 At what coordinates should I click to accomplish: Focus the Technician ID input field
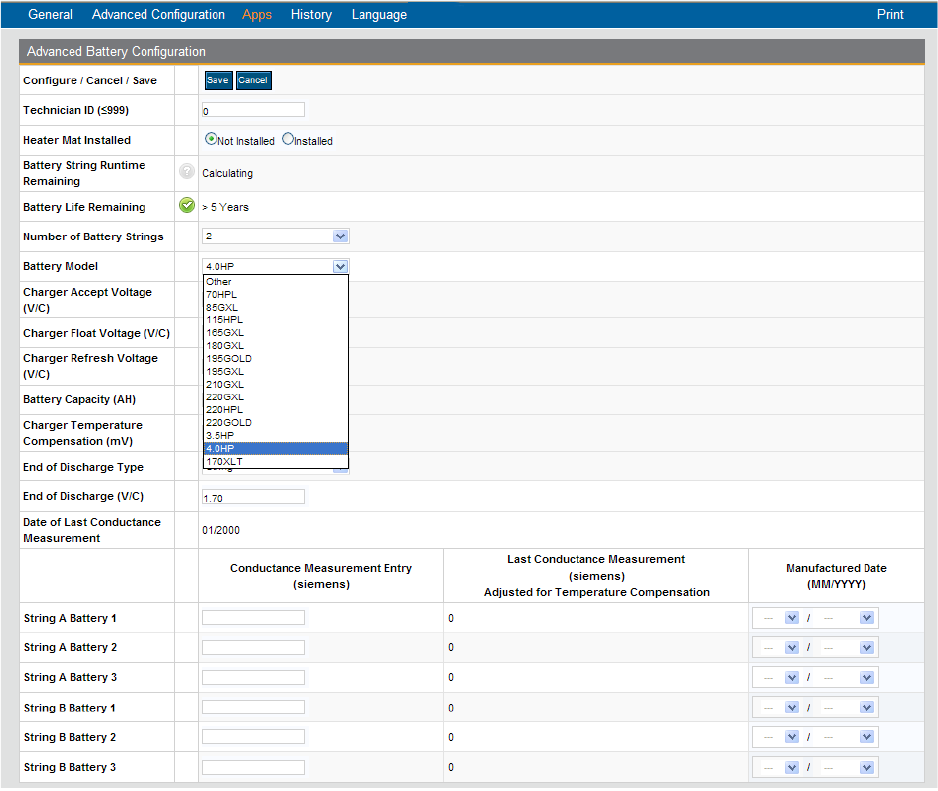click(x=254, y=110)
